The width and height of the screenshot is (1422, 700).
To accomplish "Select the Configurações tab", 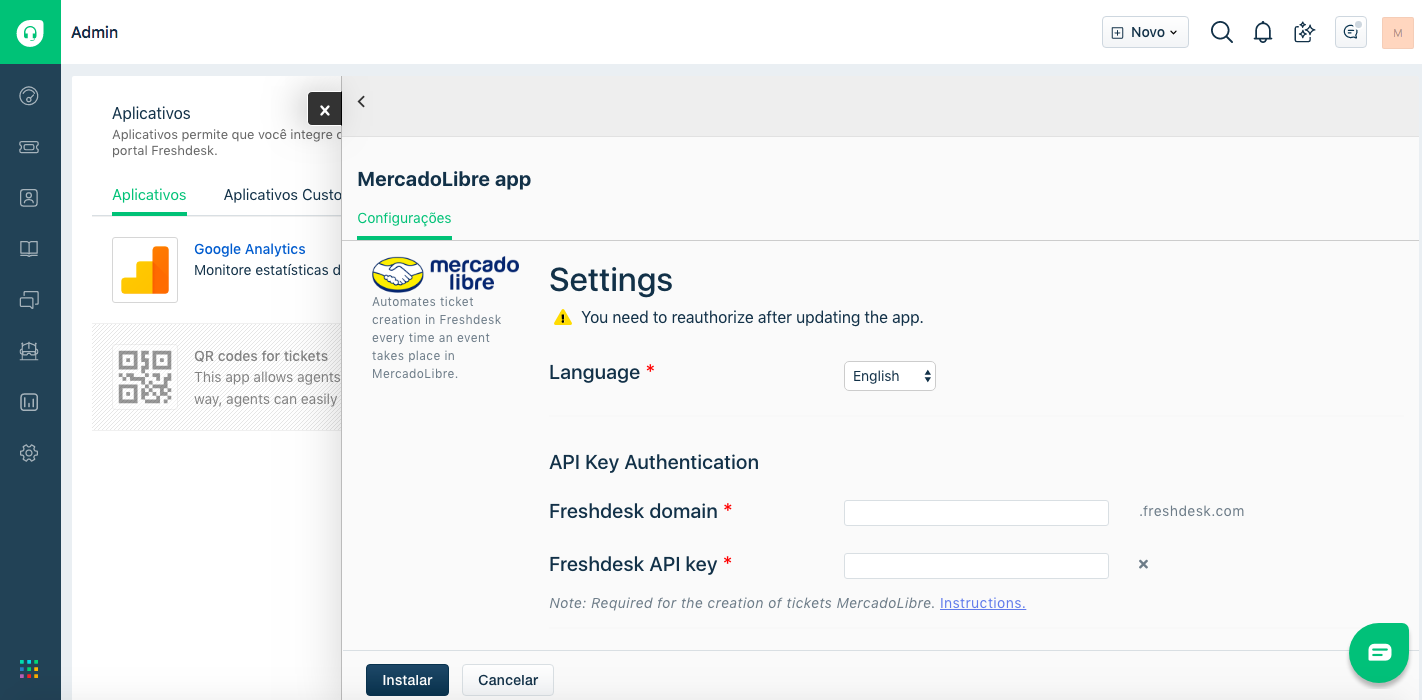I will coord(404,218).
